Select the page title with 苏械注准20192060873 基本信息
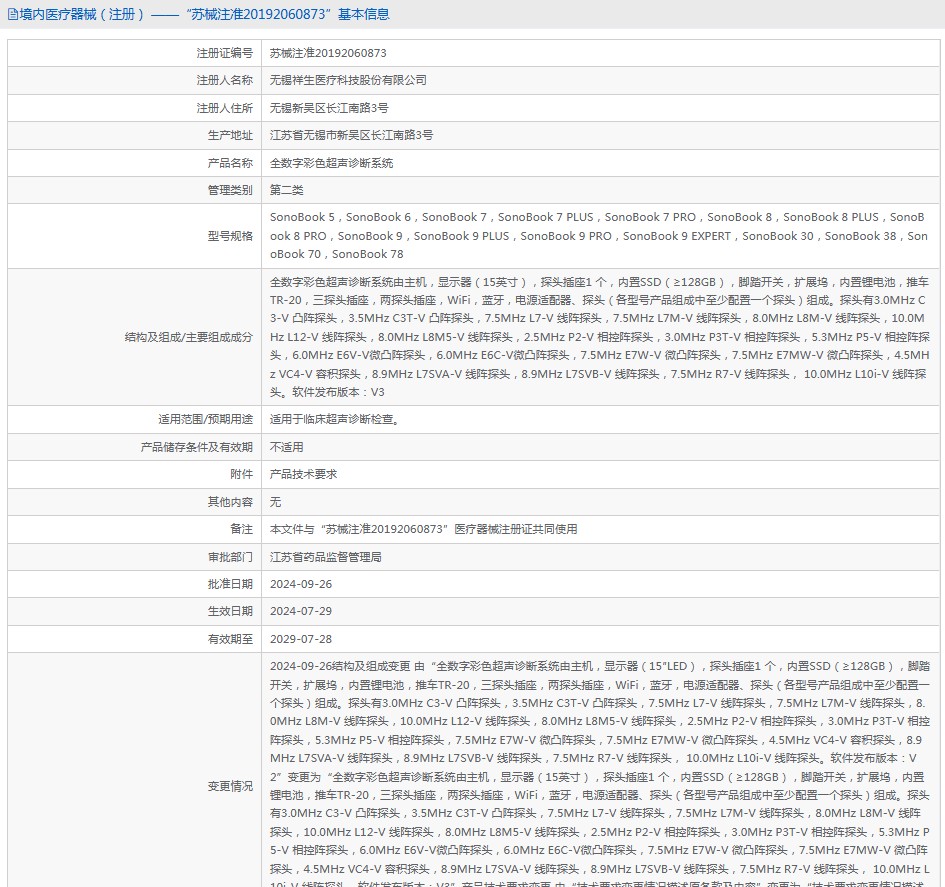 point(204,14)
